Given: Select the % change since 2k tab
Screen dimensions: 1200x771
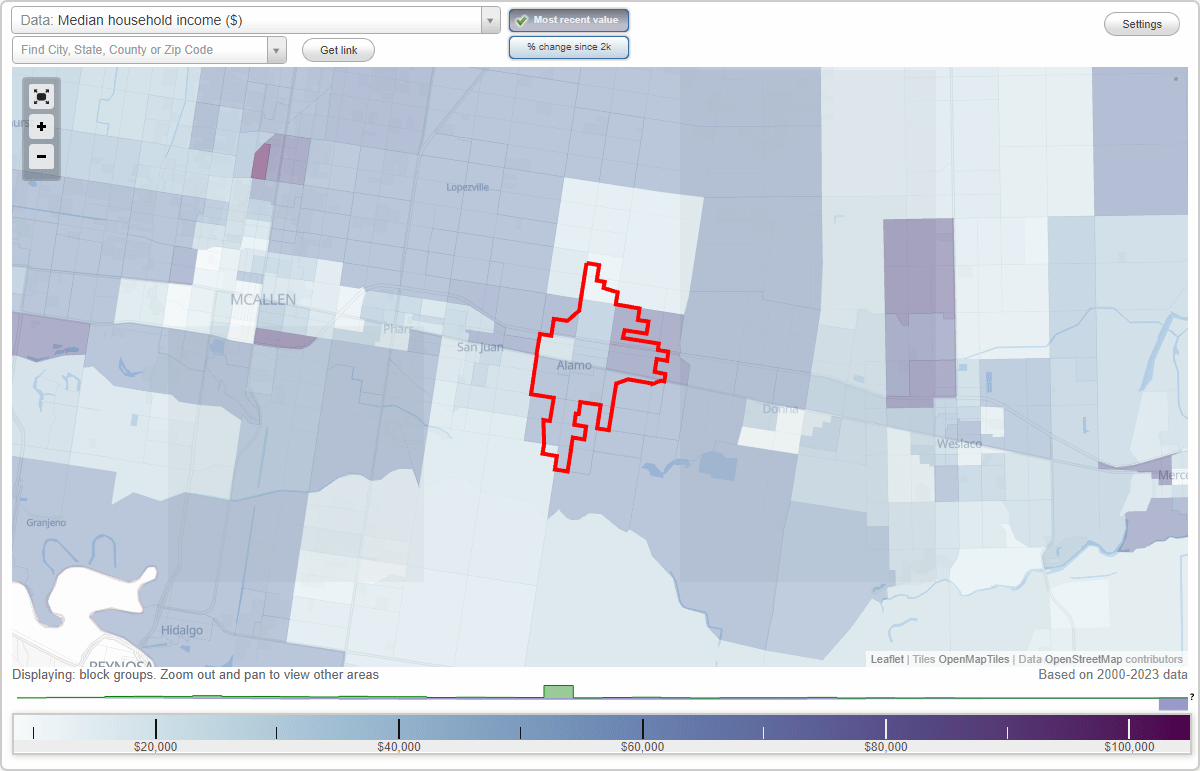Looking at the screenshot, I should 568,46.
